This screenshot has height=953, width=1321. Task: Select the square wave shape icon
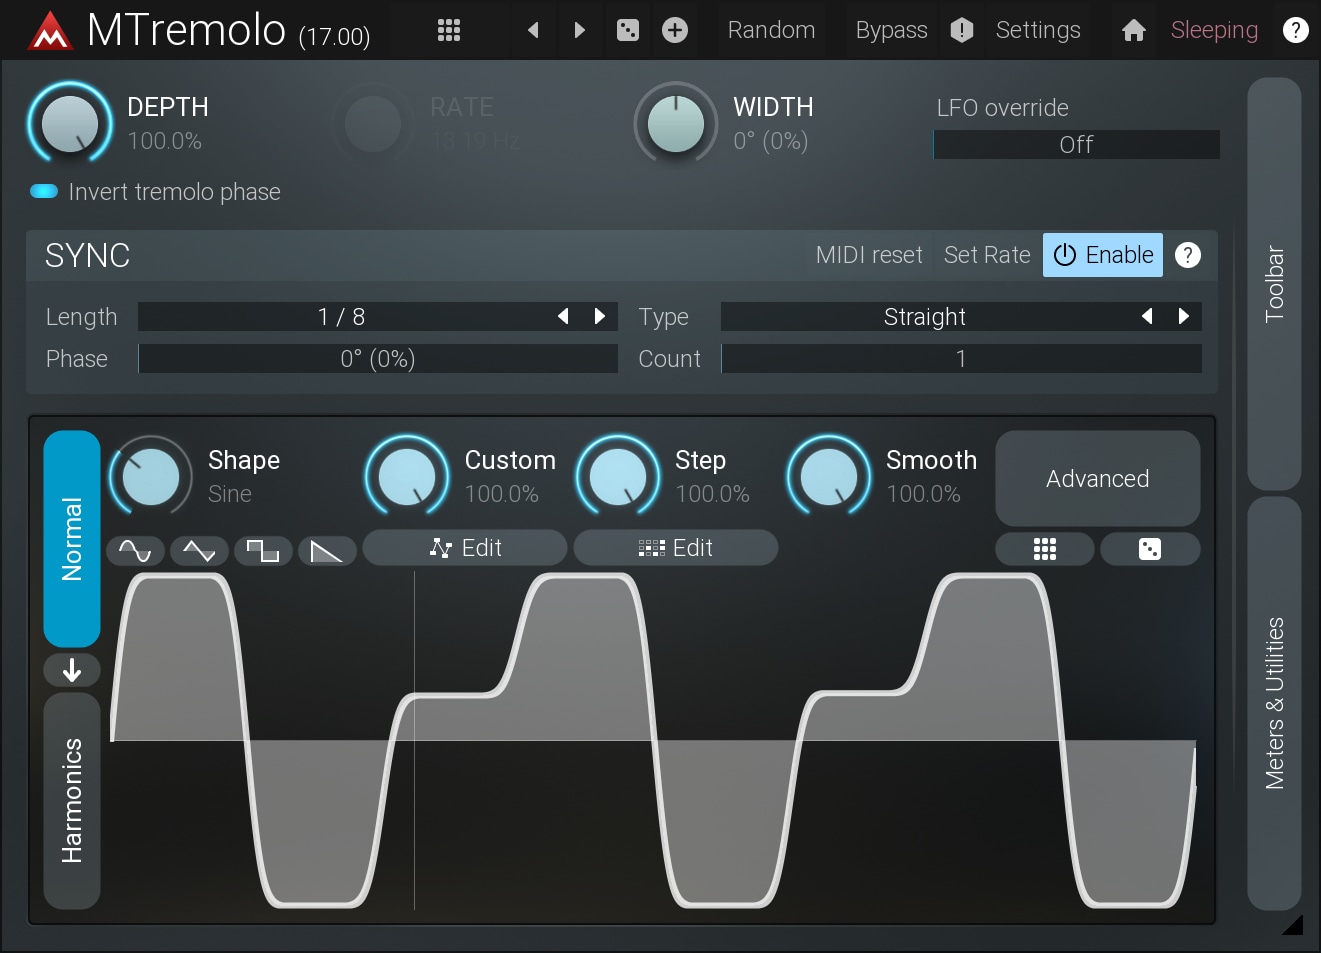[263, 550]
